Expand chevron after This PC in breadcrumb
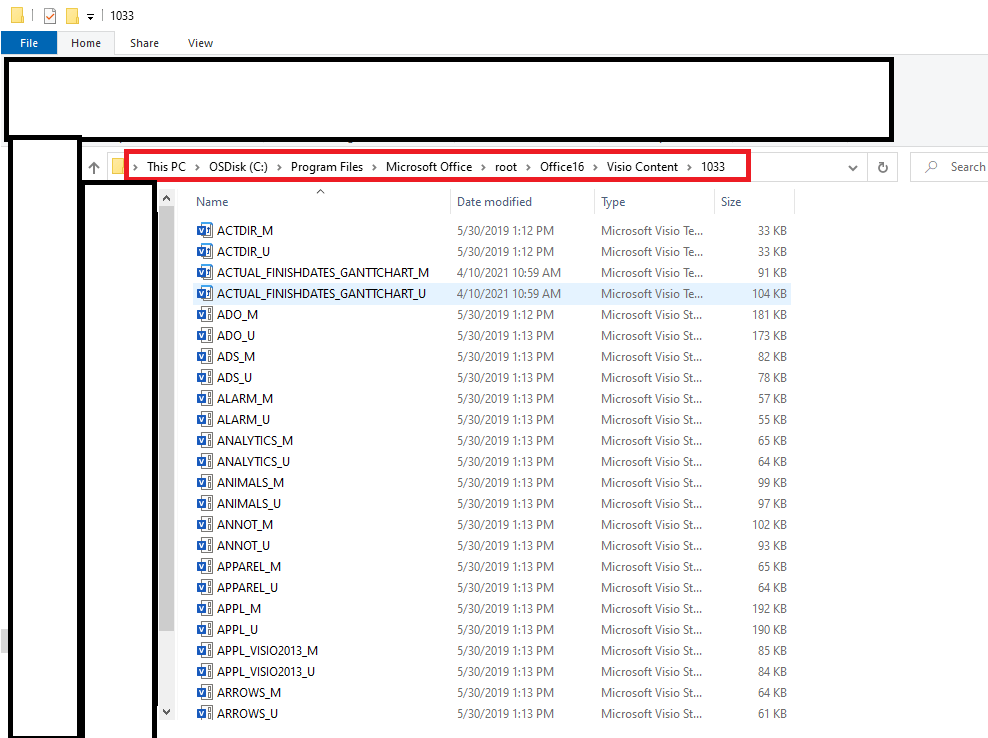 pos(197,168)
